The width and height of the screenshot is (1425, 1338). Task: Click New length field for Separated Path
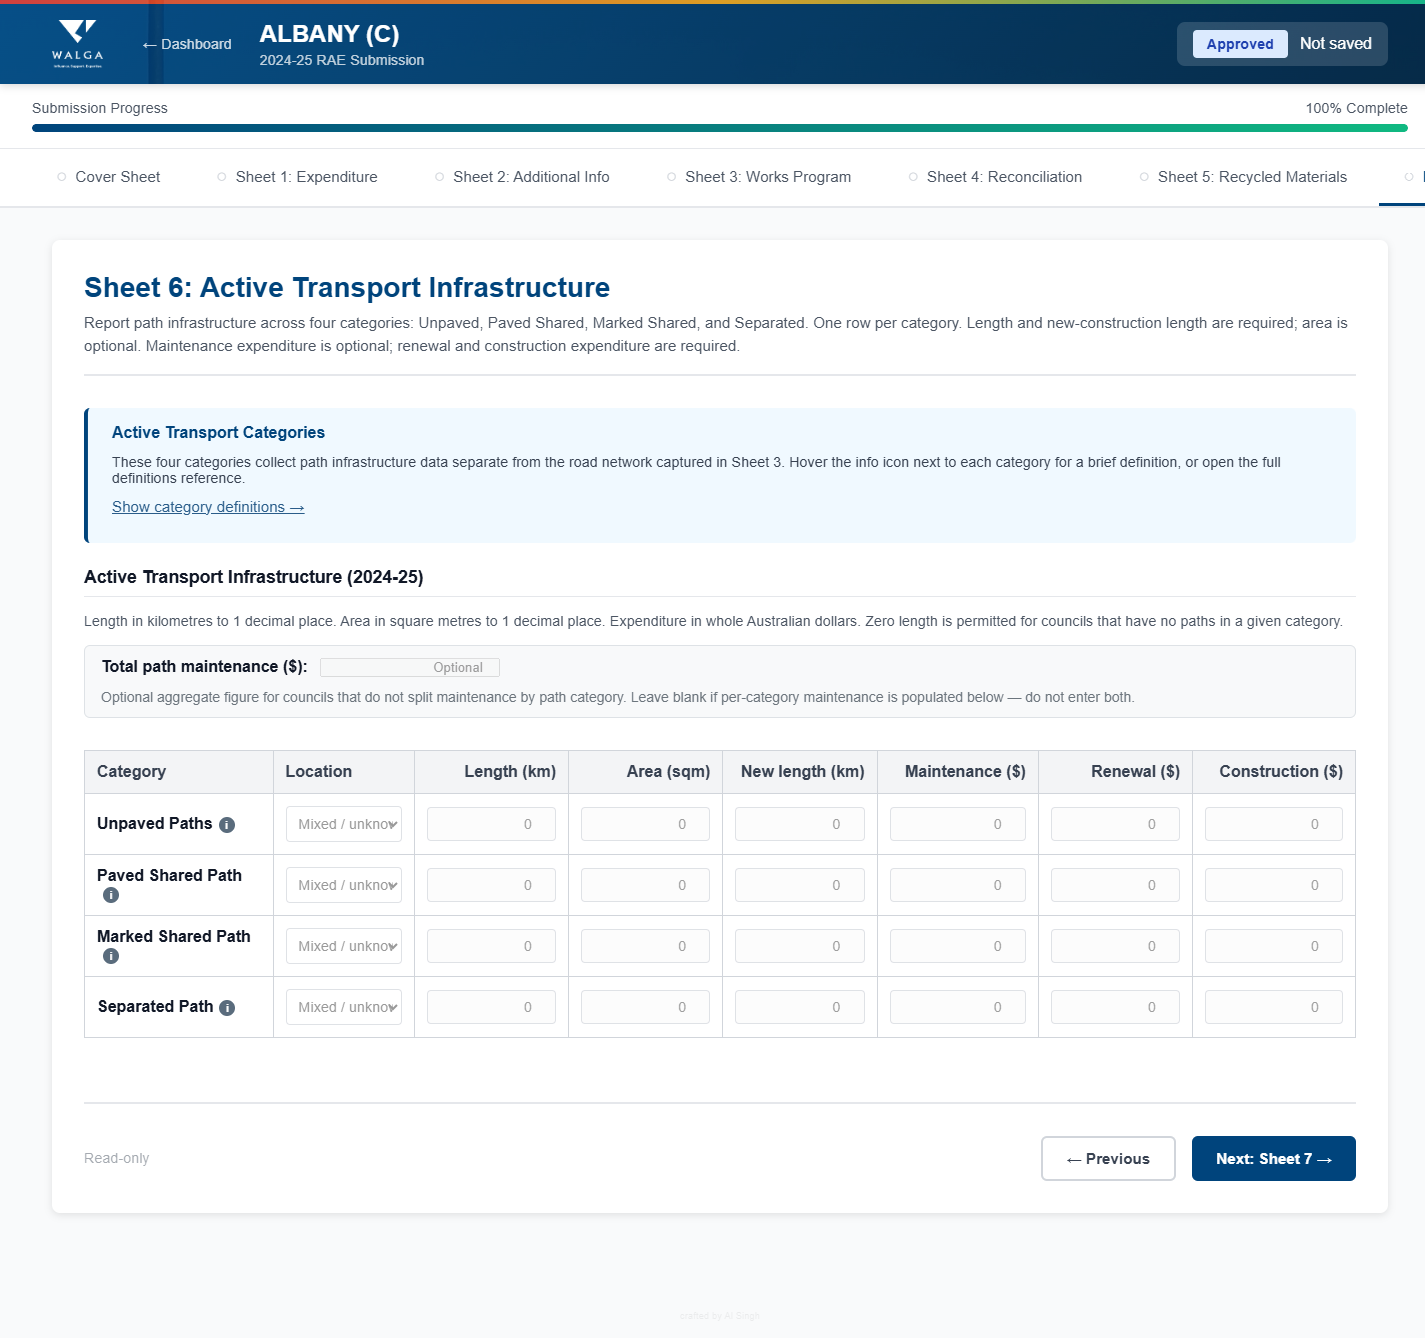coord(799,1007)
